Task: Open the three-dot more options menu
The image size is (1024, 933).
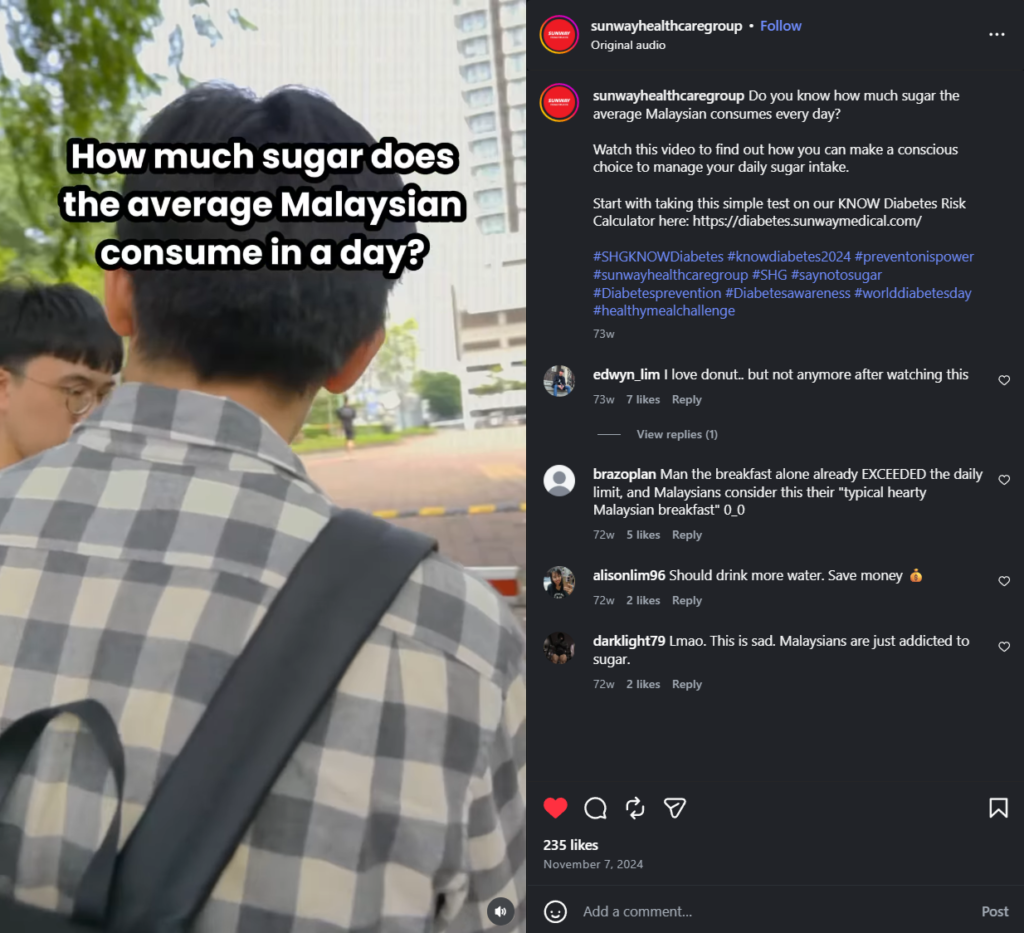Action: [x=997, y=34]
